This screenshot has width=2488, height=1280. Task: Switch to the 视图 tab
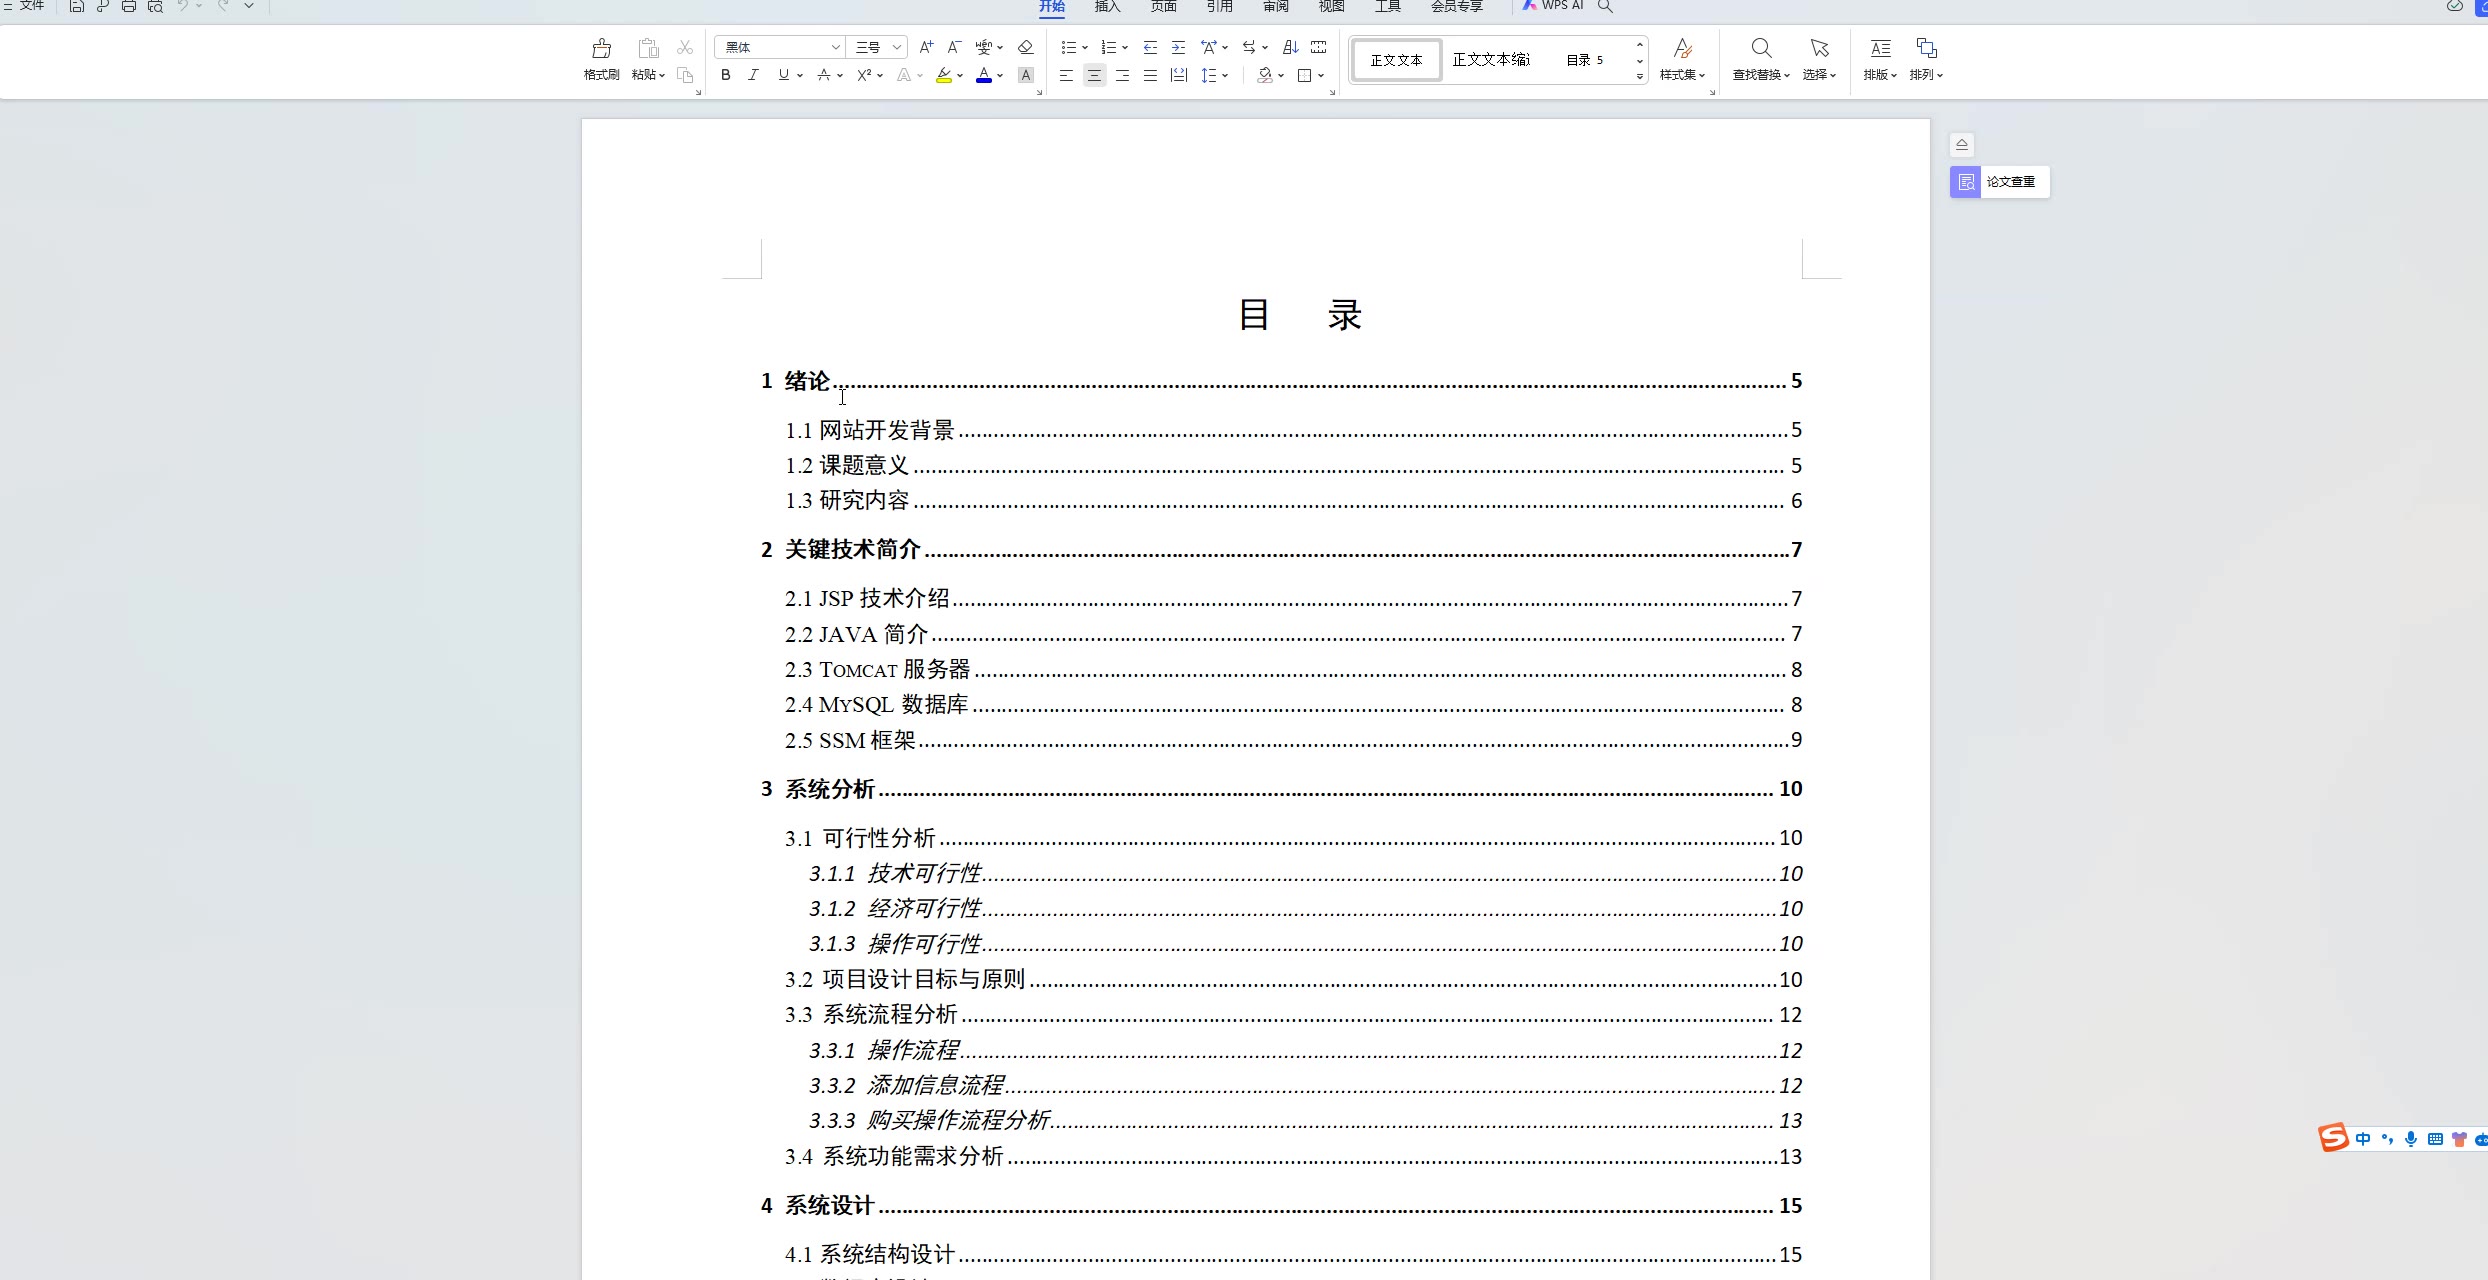[1331, 7]
